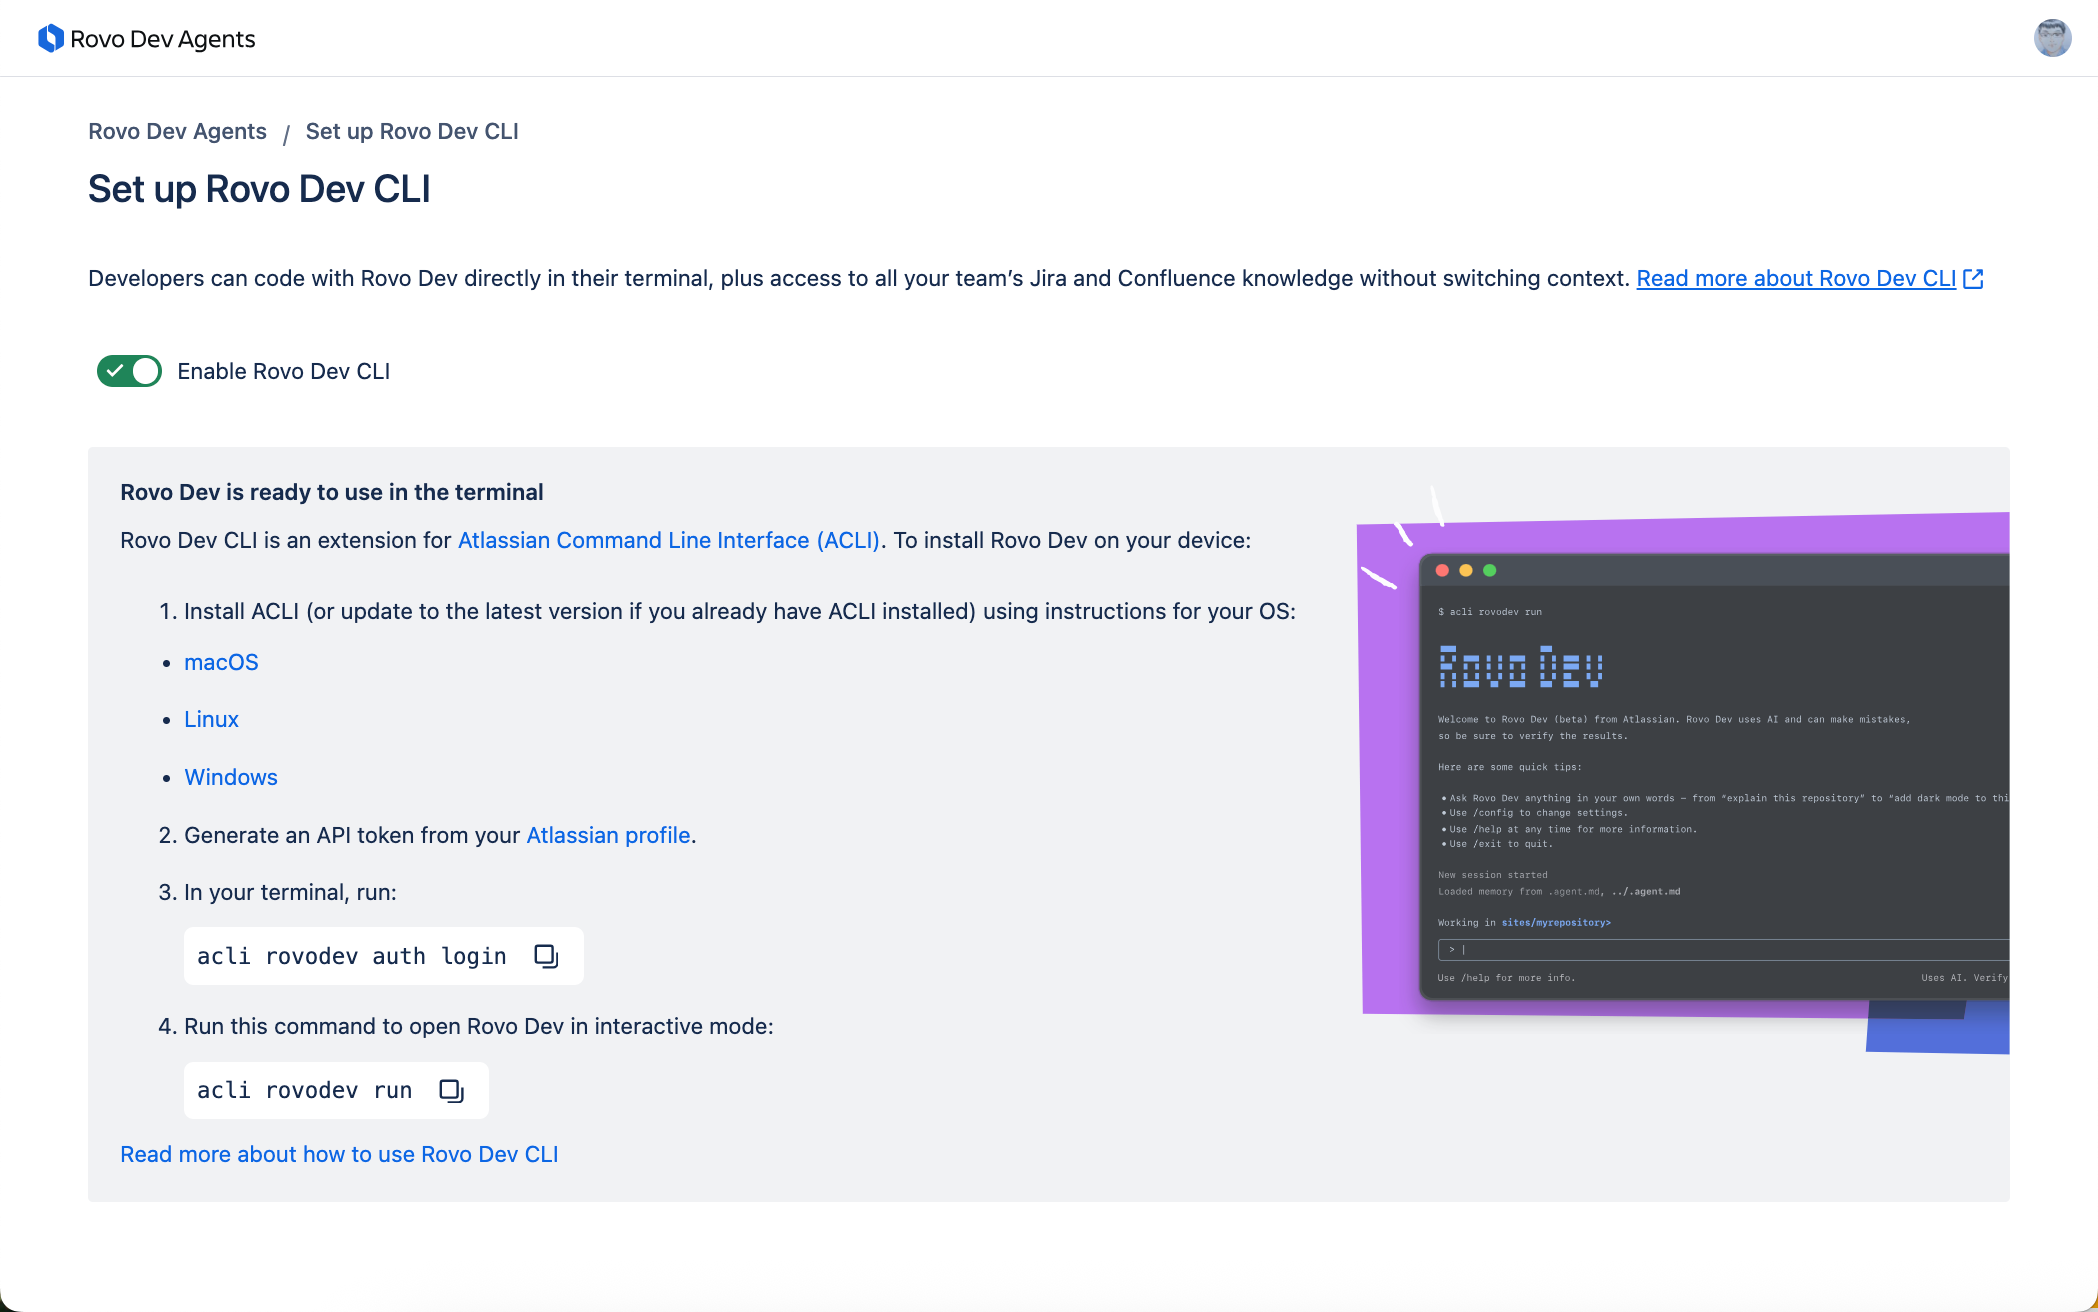
Task: Click the '3. In your terminal, run:' step text
Action: click(x=277, y=892)
